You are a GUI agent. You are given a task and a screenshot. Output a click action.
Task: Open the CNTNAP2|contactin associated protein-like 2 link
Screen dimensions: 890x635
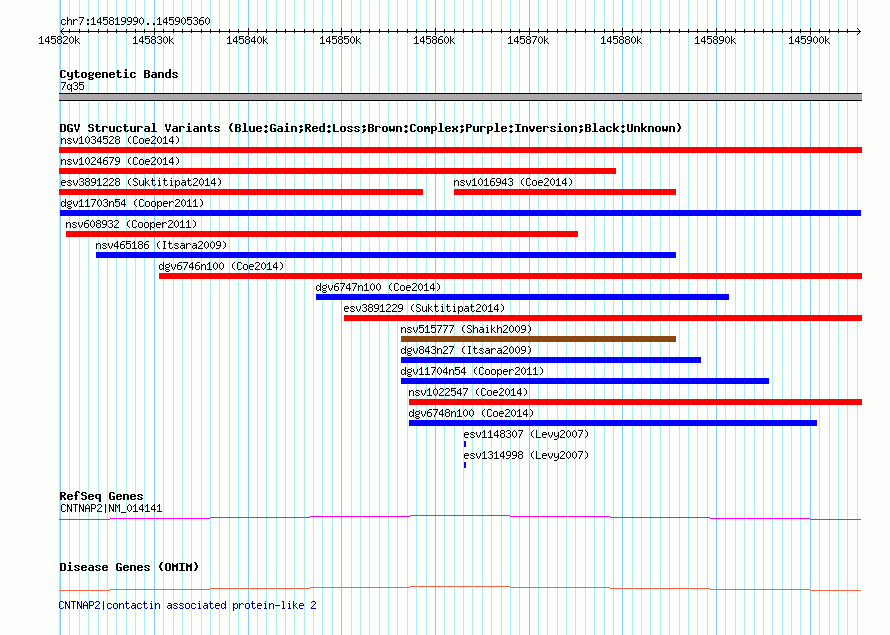point(188,605)
